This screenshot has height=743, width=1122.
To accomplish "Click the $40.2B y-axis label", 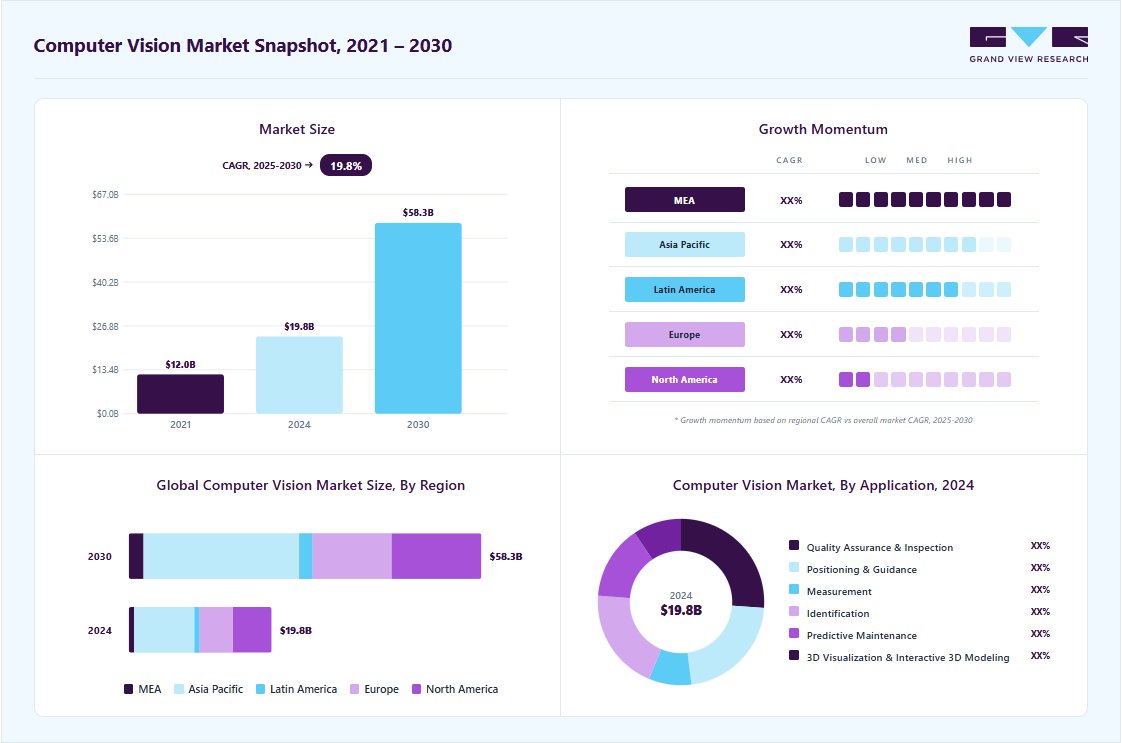I will click(105, 283).
